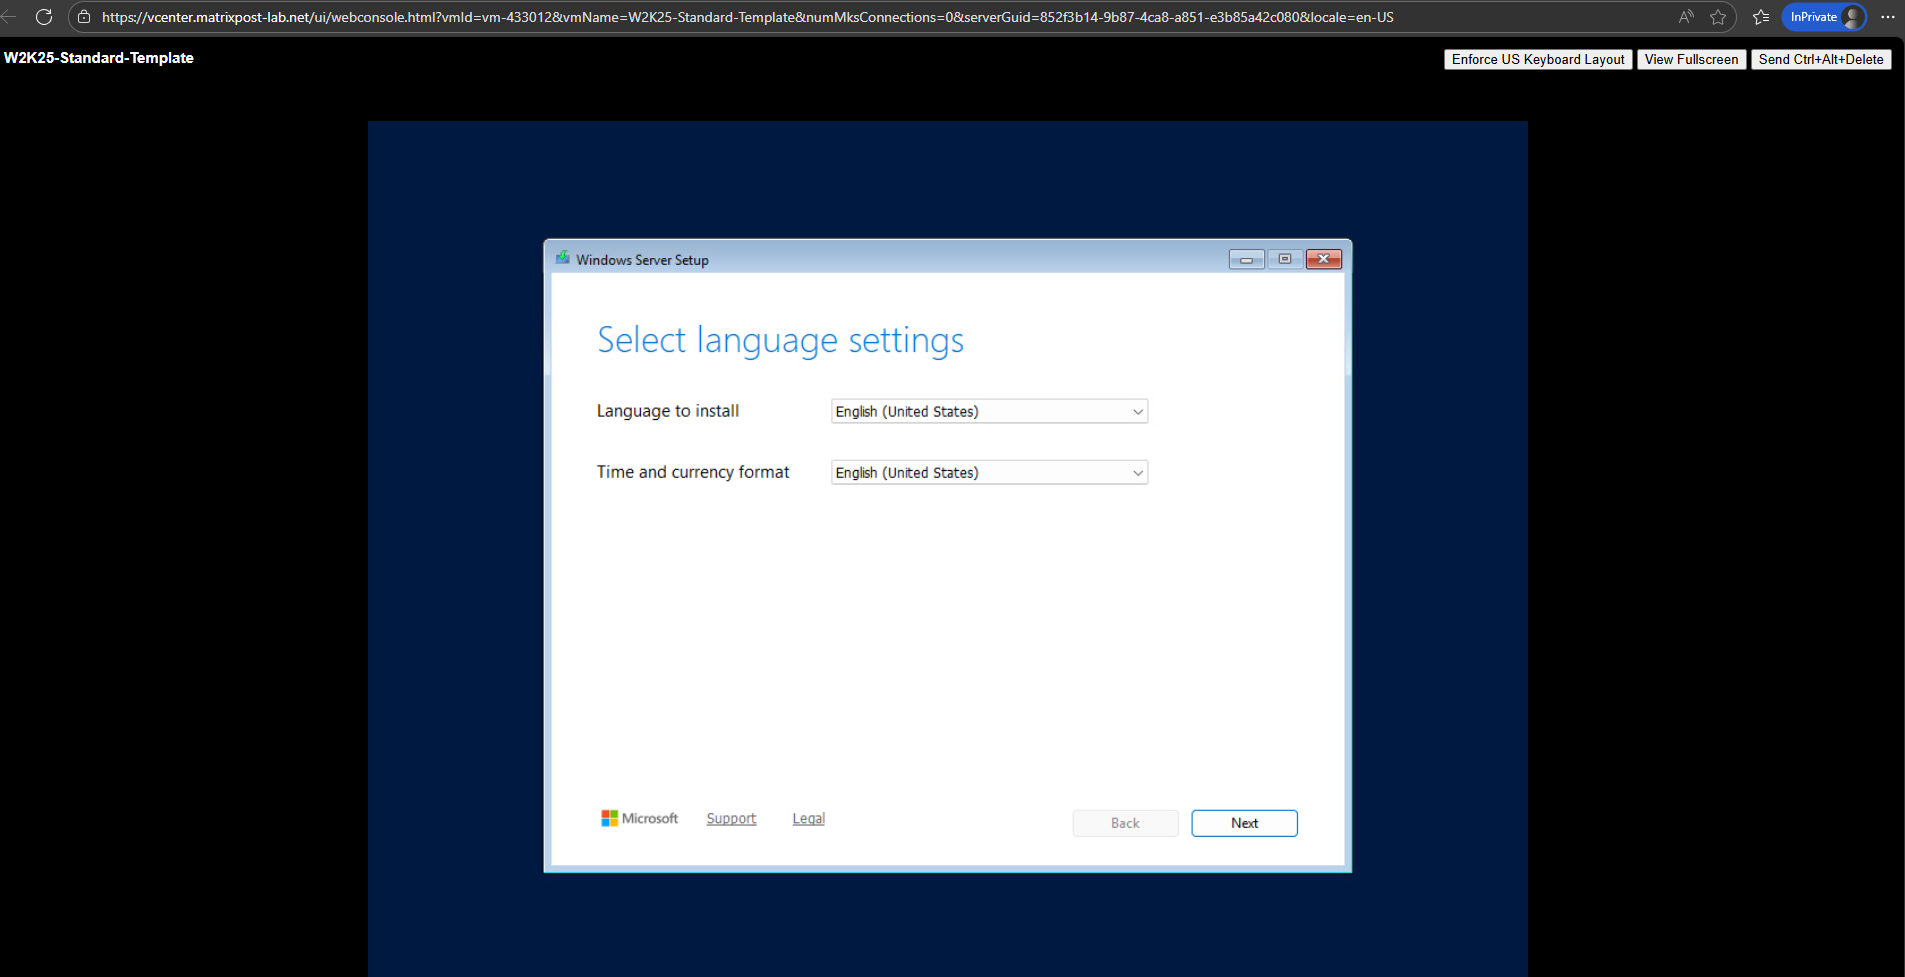This screenshot has height=977, width=1905.
Task: Click the Time and currency format label
Action: tap(693, 472)
